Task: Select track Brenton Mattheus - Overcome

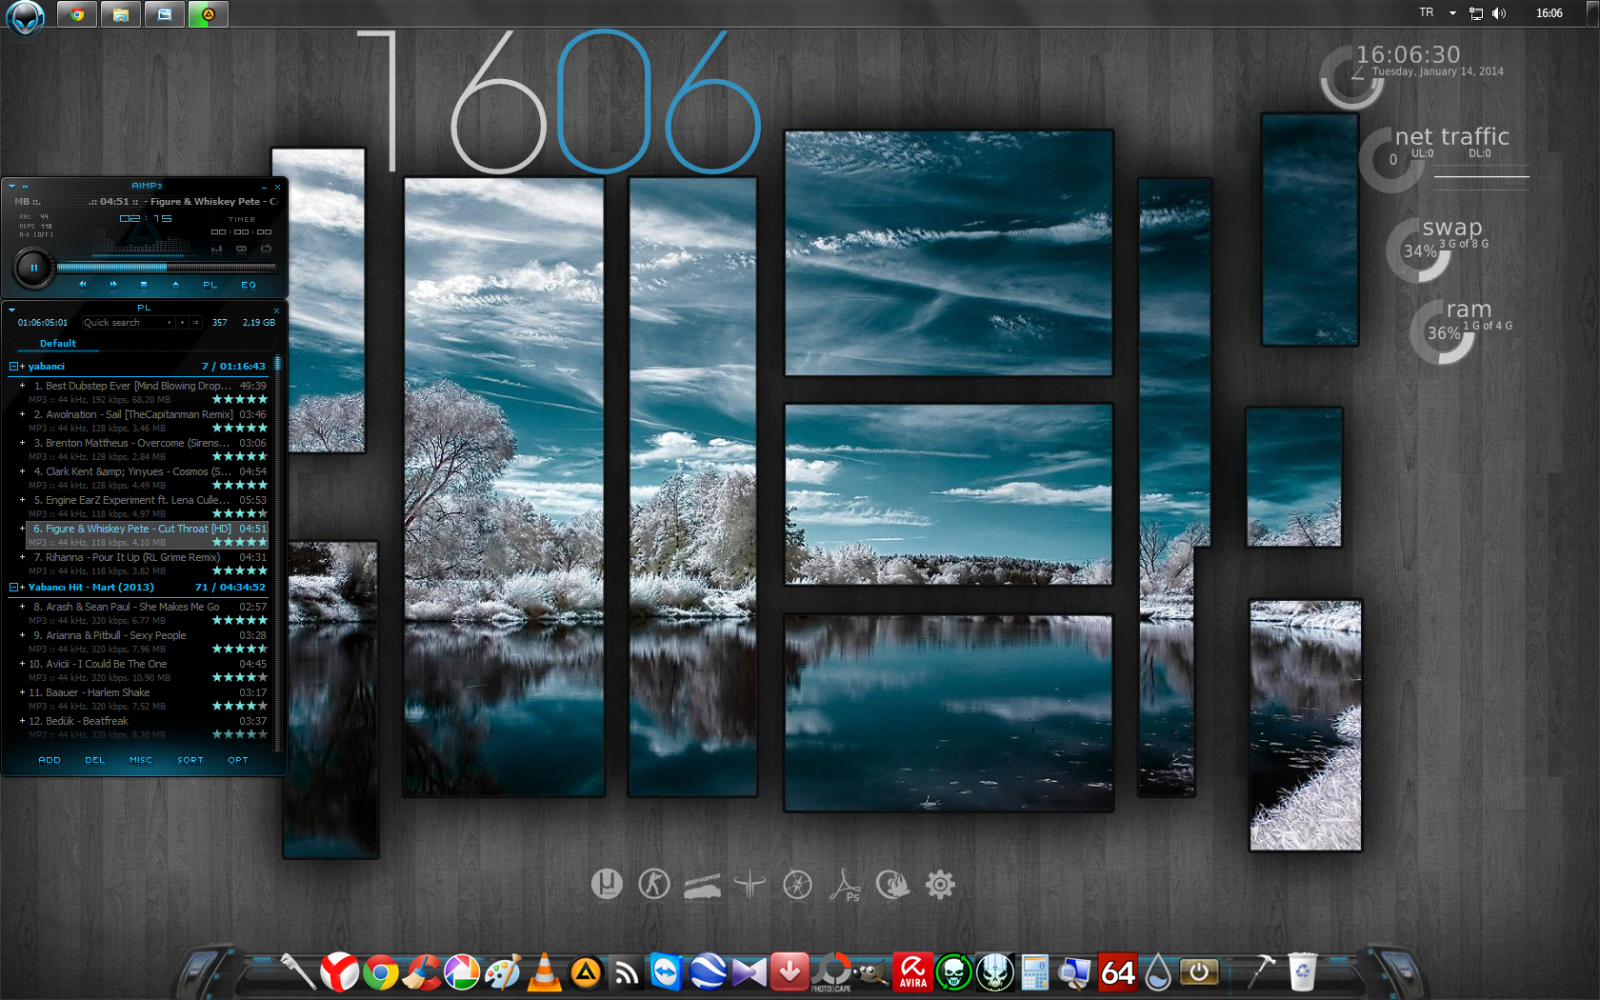Action: click(146, 449)
